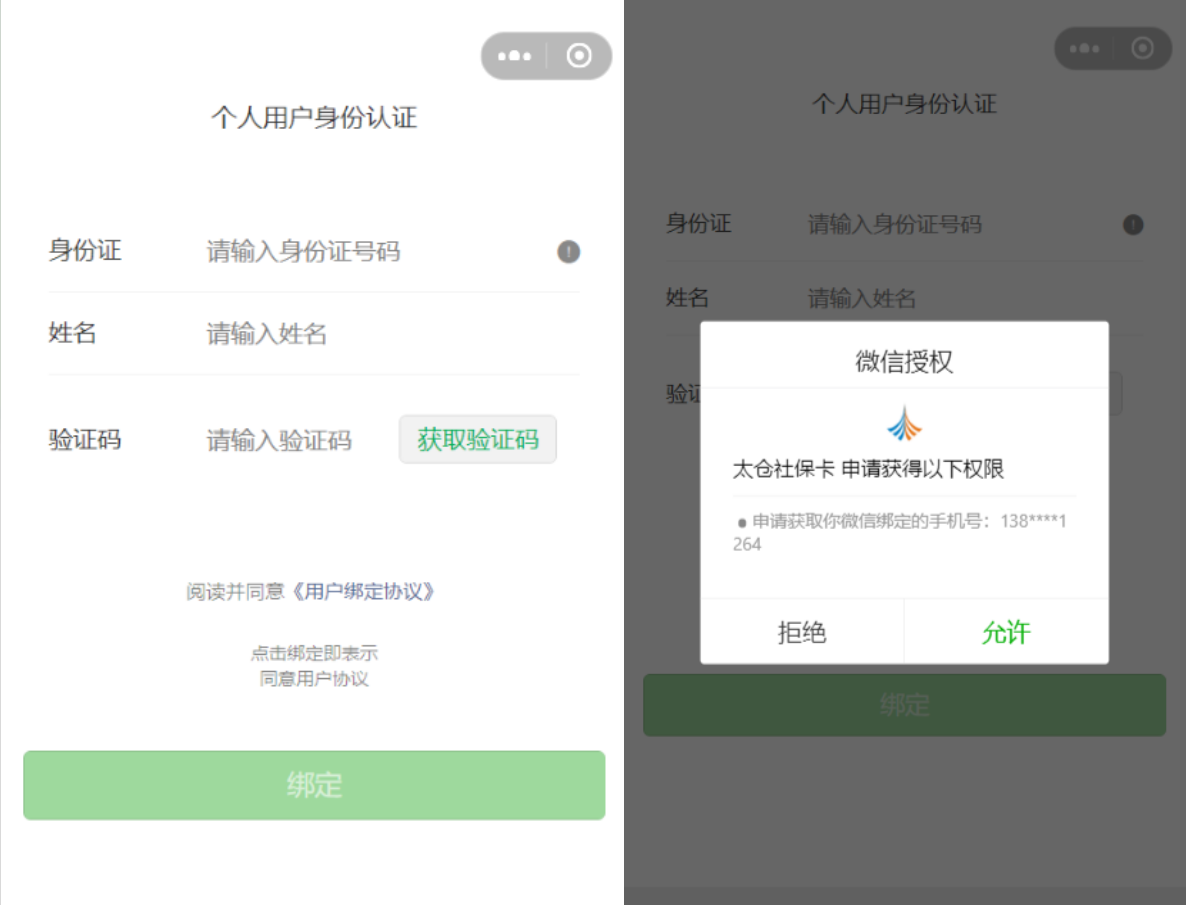This screenshot has height=905, width=1186.
Task: Tap the 太仓社保卡 logo in the dialog
Action: pos(904,424)
